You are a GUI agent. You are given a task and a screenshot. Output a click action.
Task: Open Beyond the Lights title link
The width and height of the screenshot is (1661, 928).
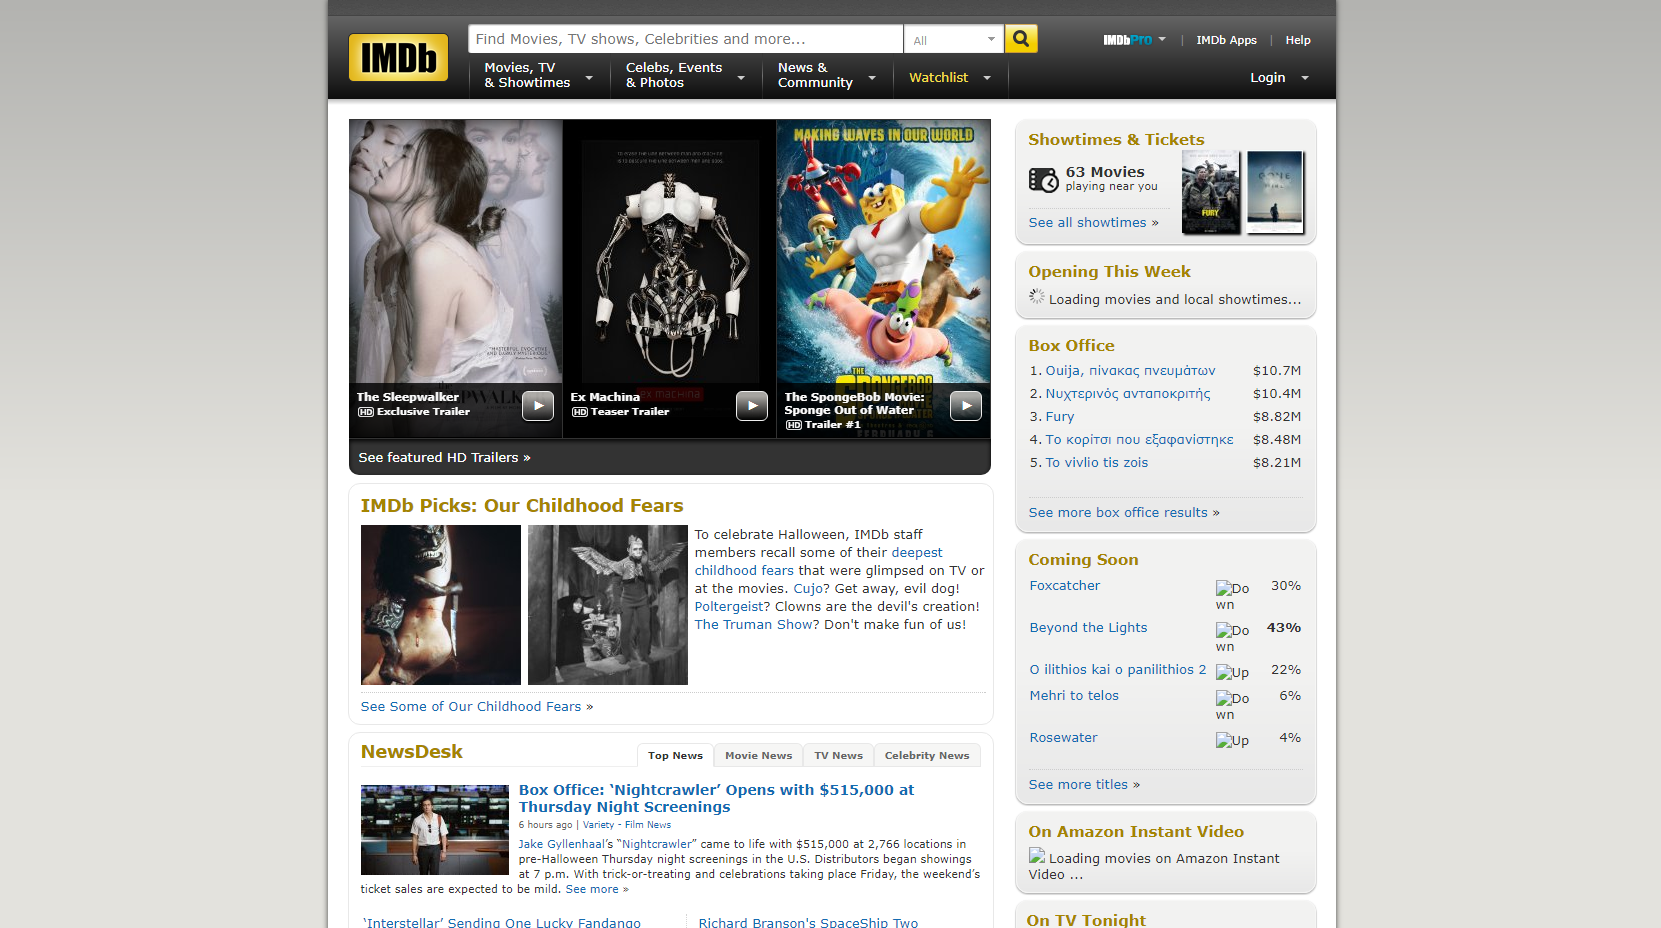[x=1089, y=628]
